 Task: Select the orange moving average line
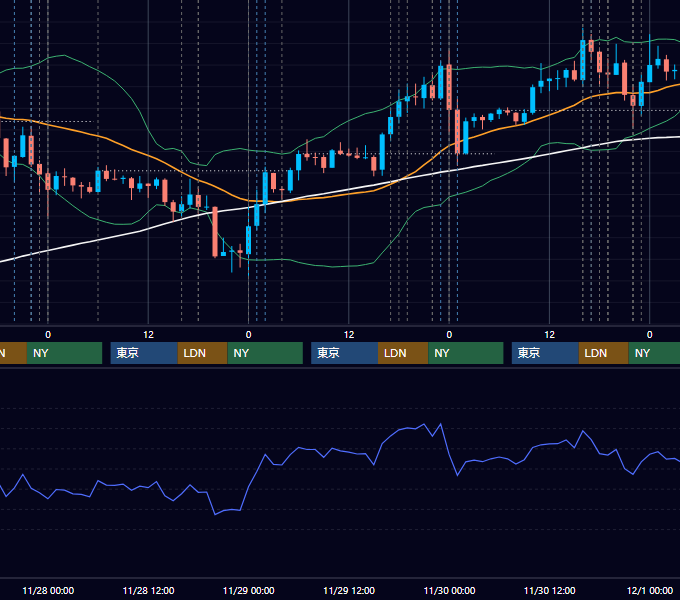pyautogui.click(x=147, y=154)
